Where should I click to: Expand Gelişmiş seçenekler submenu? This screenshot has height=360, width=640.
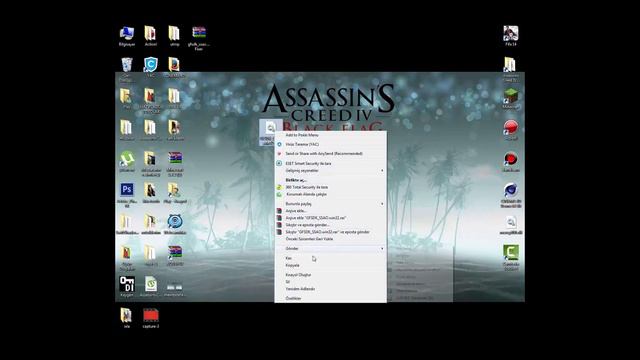[330, 171]
